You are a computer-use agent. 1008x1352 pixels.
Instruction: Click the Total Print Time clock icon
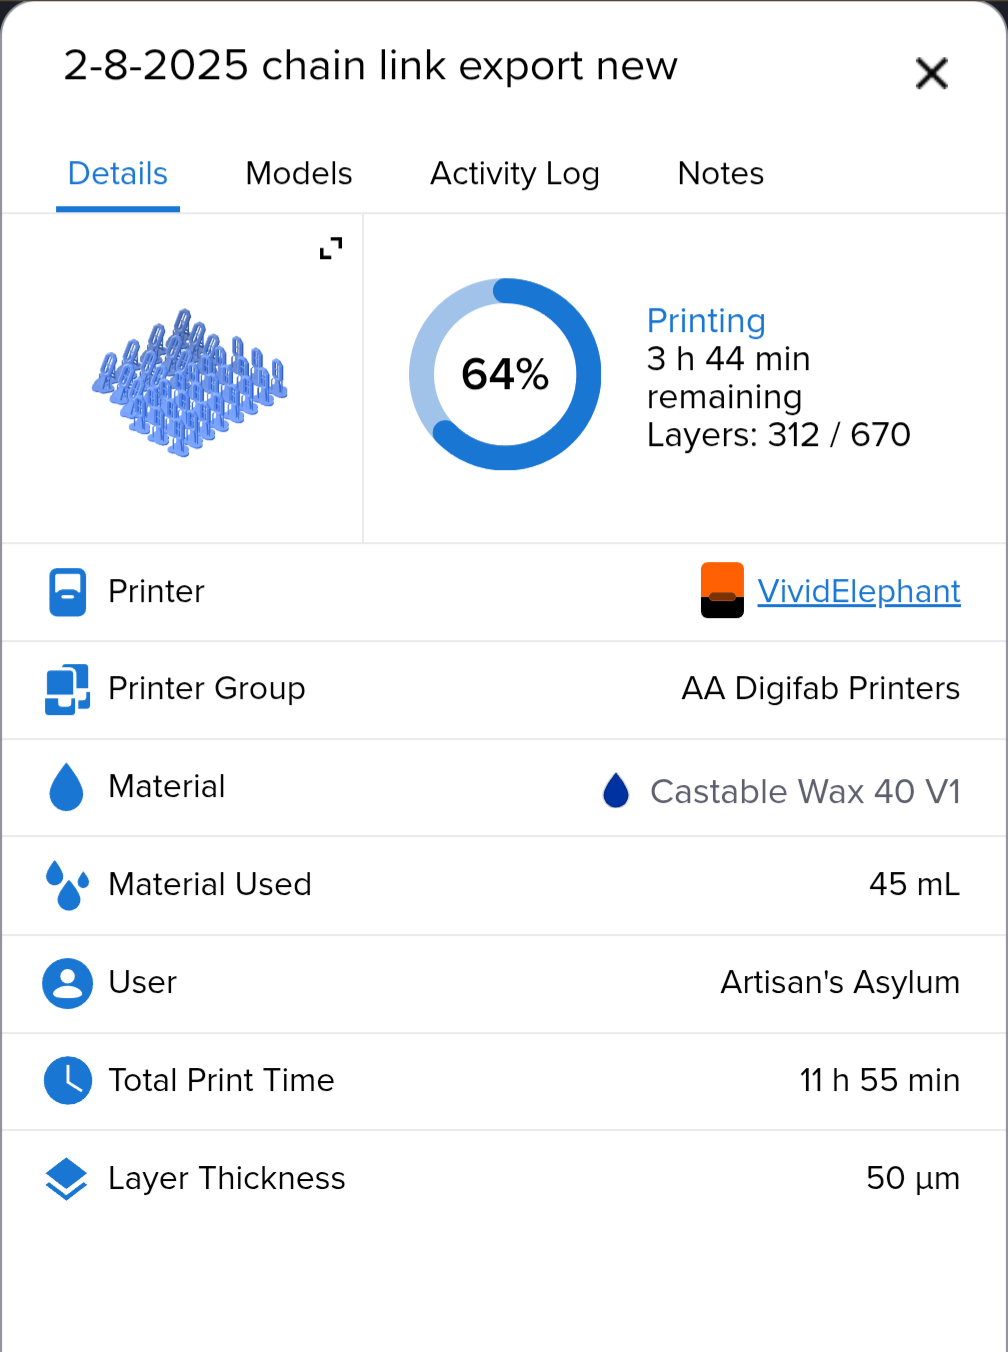point(67,1080)
